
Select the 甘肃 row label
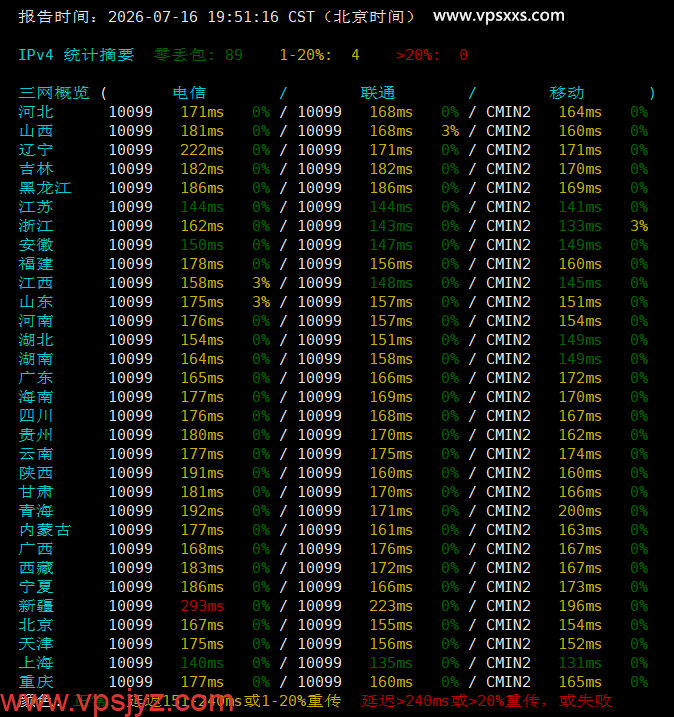36,492
